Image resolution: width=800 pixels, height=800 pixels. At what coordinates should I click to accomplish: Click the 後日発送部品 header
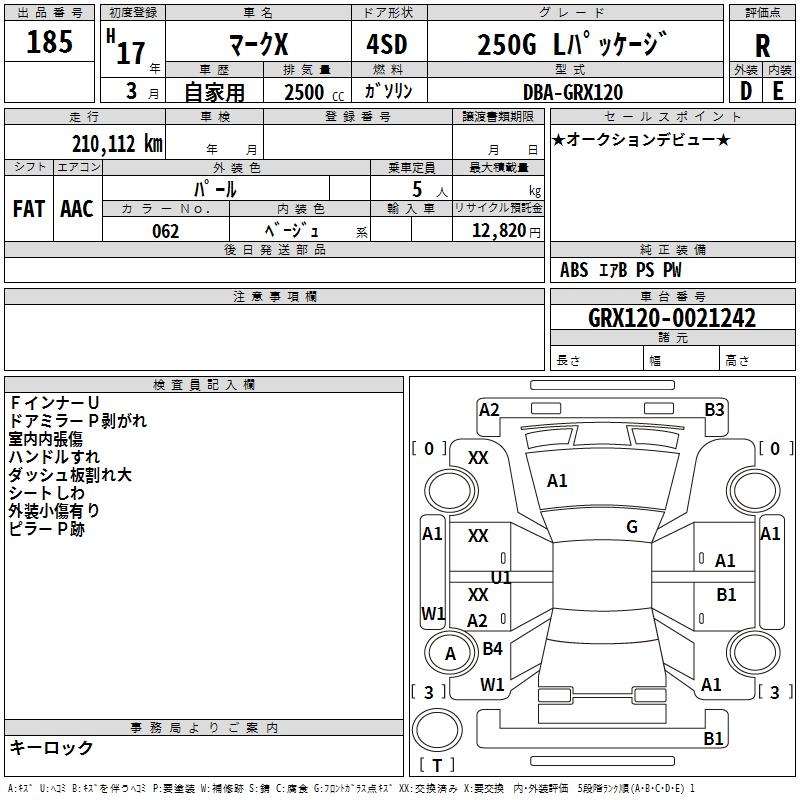click(274, 249)
